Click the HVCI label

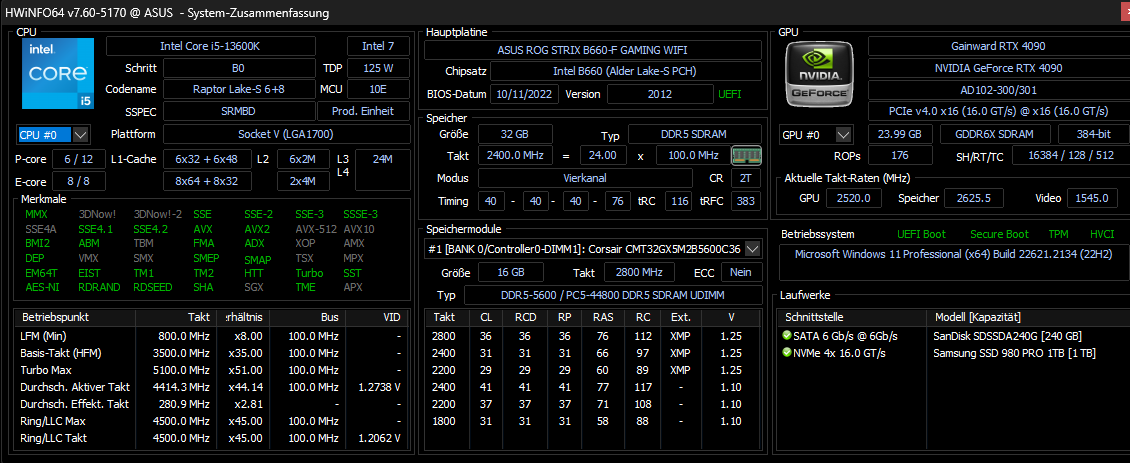pyautogui.click(x=1102, y=234)
